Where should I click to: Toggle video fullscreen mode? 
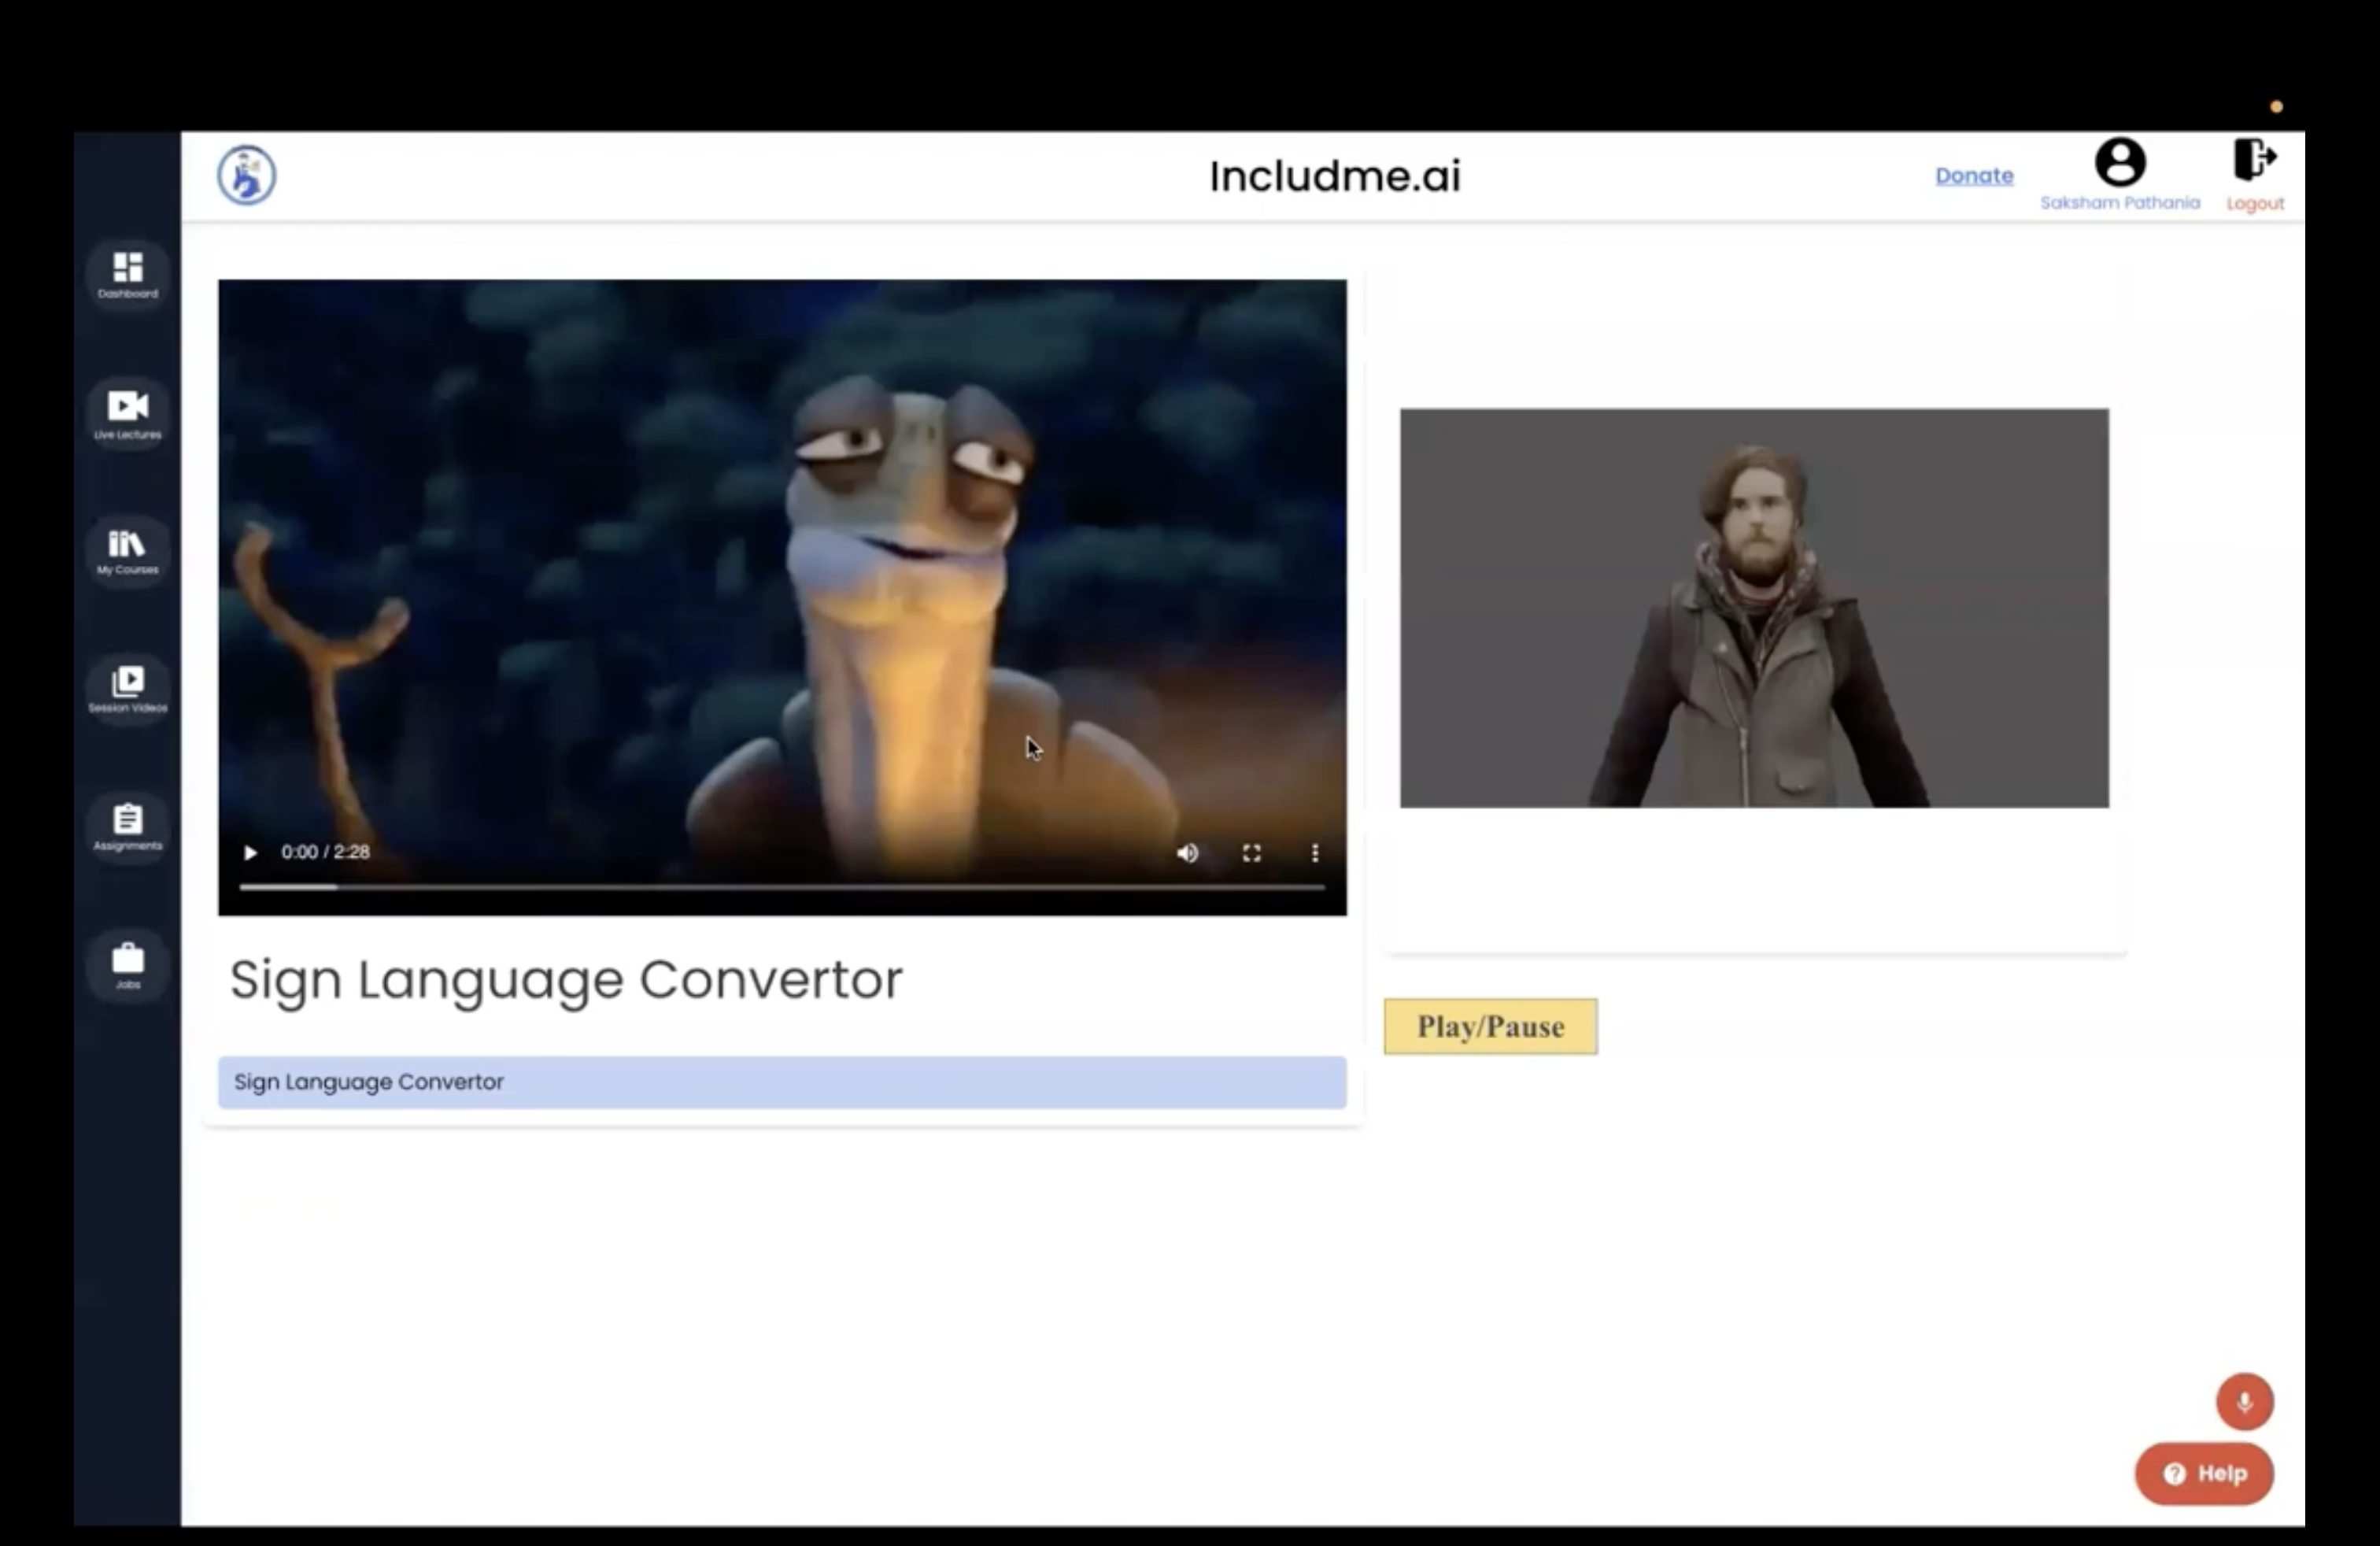[x=1251, y=853]
